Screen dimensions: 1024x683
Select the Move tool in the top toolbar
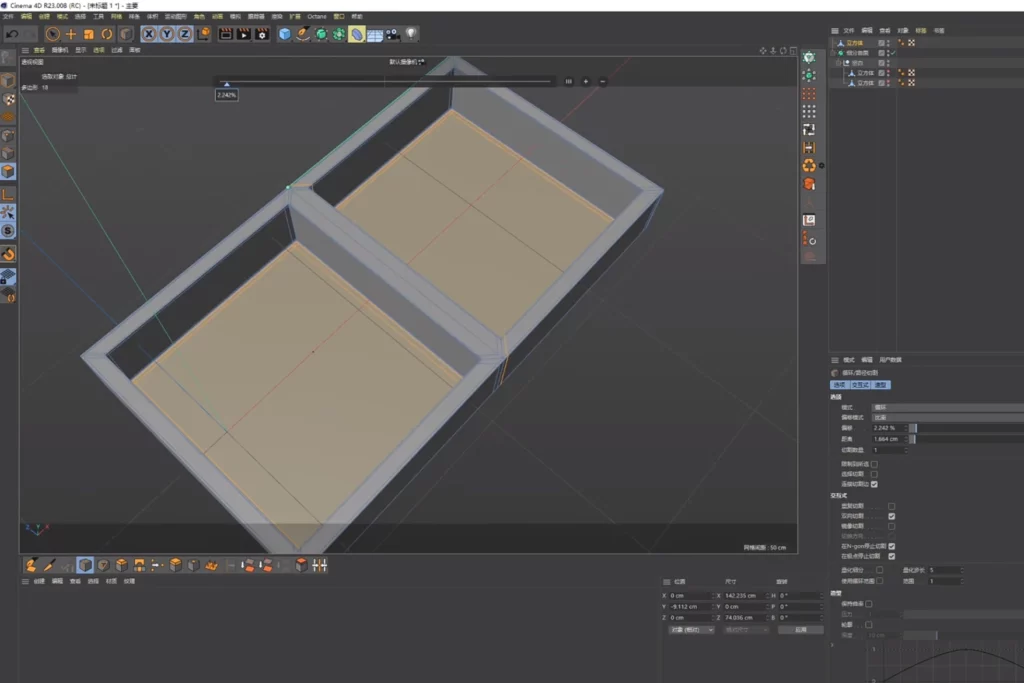pyautogui.click(x=71, y=34)
